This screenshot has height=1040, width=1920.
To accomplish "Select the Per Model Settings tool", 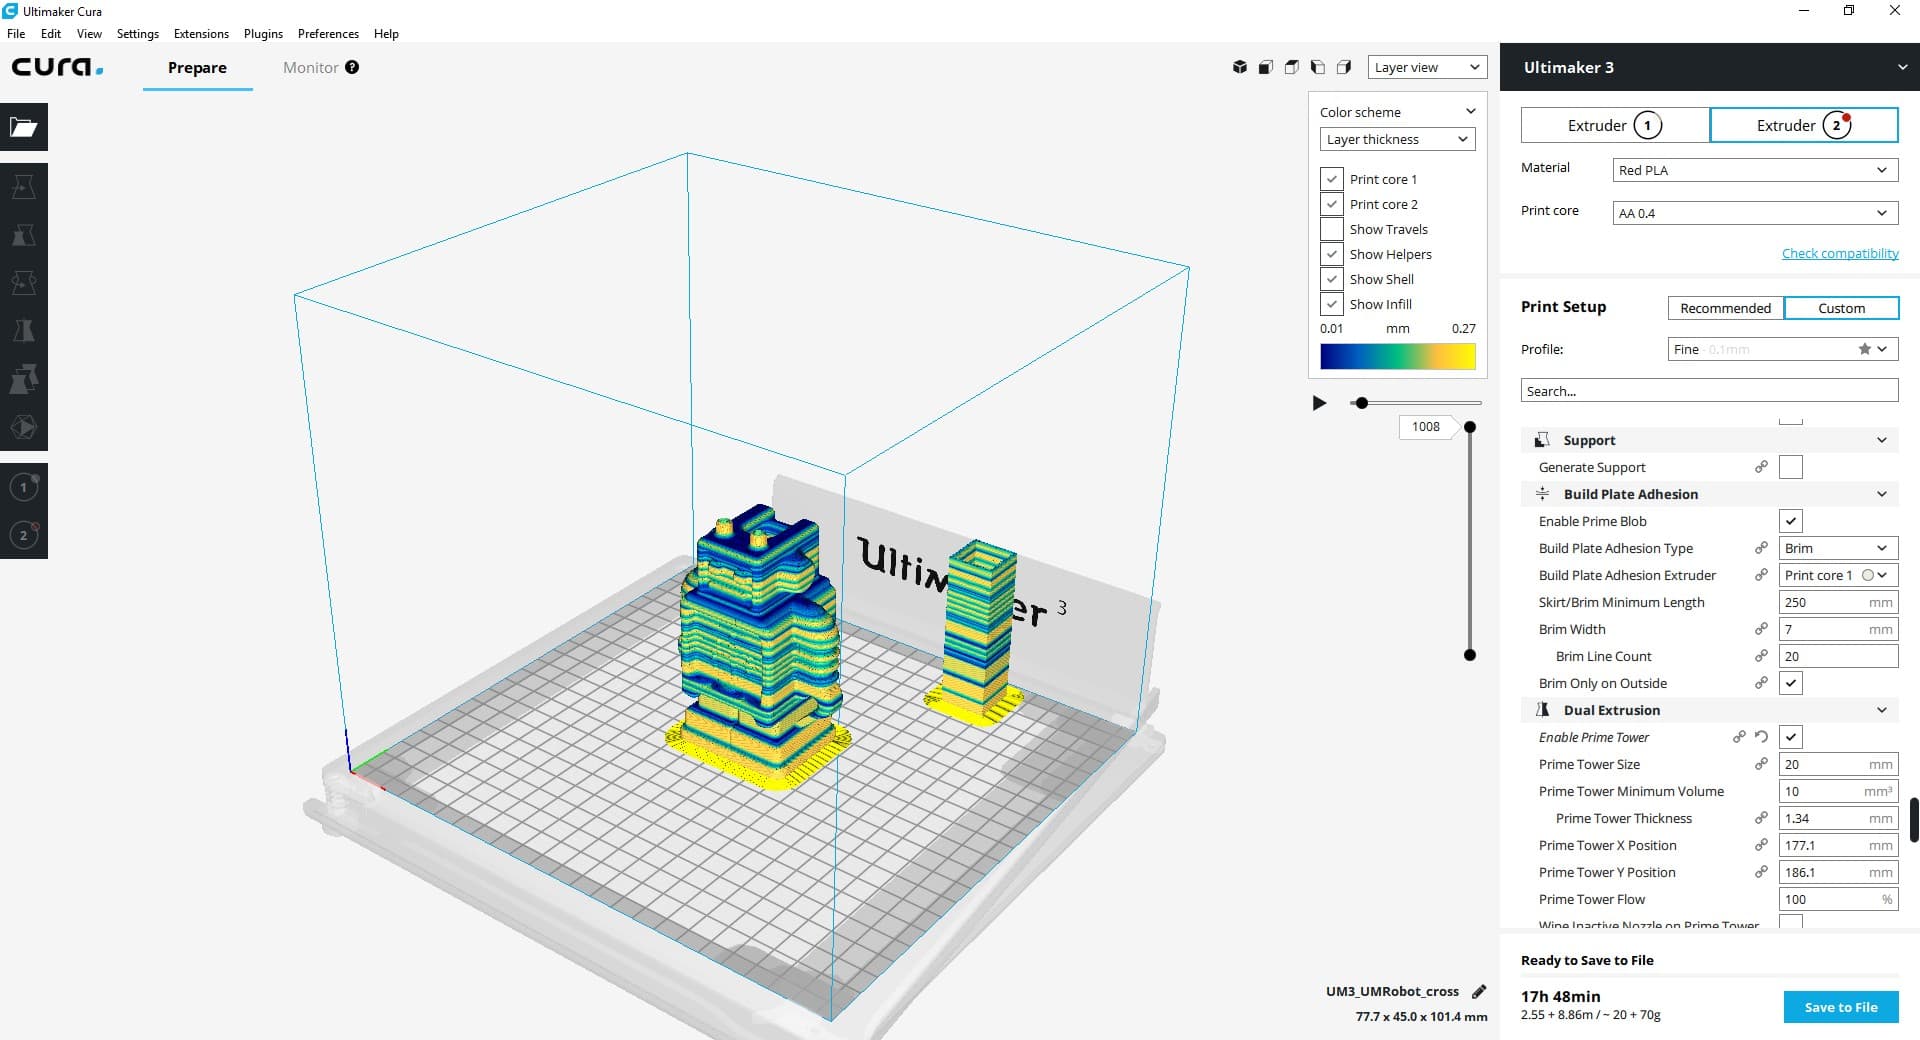I will pyautogui.click(x=24, y=379).
